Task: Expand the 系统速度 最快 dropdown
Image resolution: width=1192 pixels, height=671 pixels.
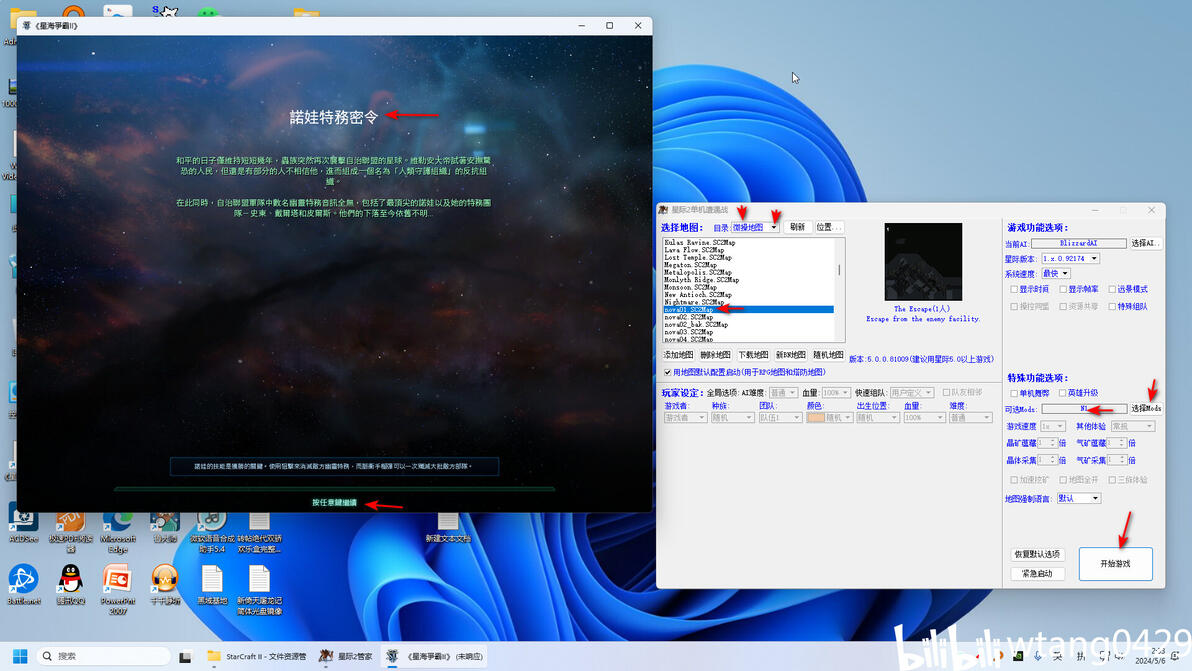Action: click(1056, 274)
